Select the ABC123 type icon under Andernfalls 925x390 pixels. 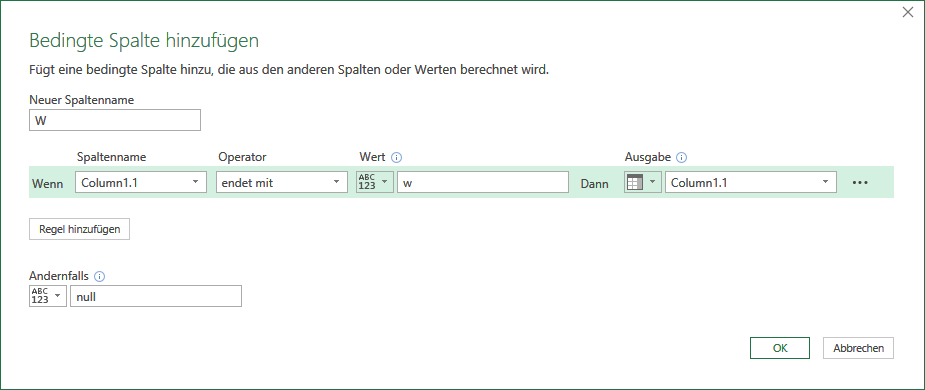pyautogui.click(x=40, y=296)
